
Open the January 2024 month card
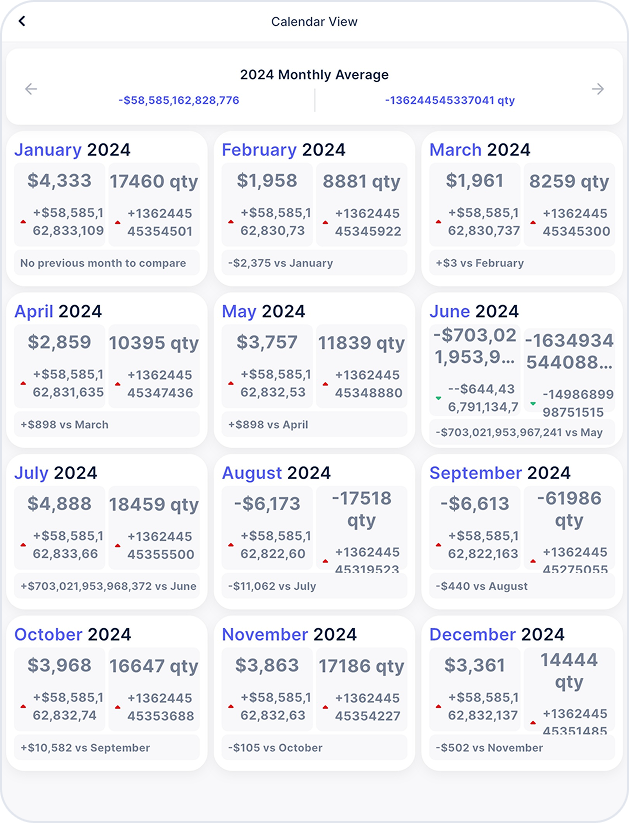107,208
